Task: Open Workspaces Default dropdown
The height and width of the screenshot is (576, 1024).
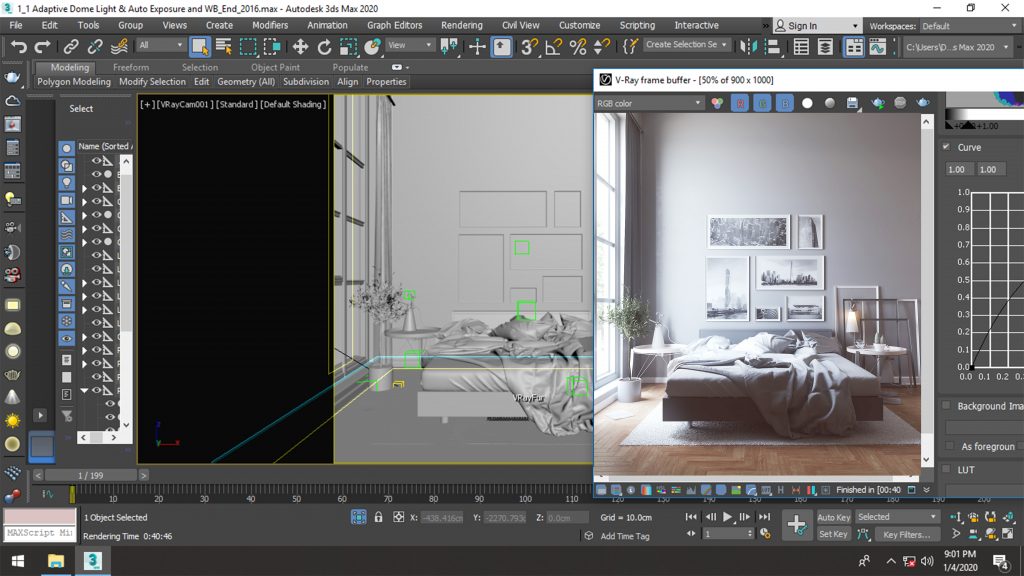Action: (x=968, y=26)
